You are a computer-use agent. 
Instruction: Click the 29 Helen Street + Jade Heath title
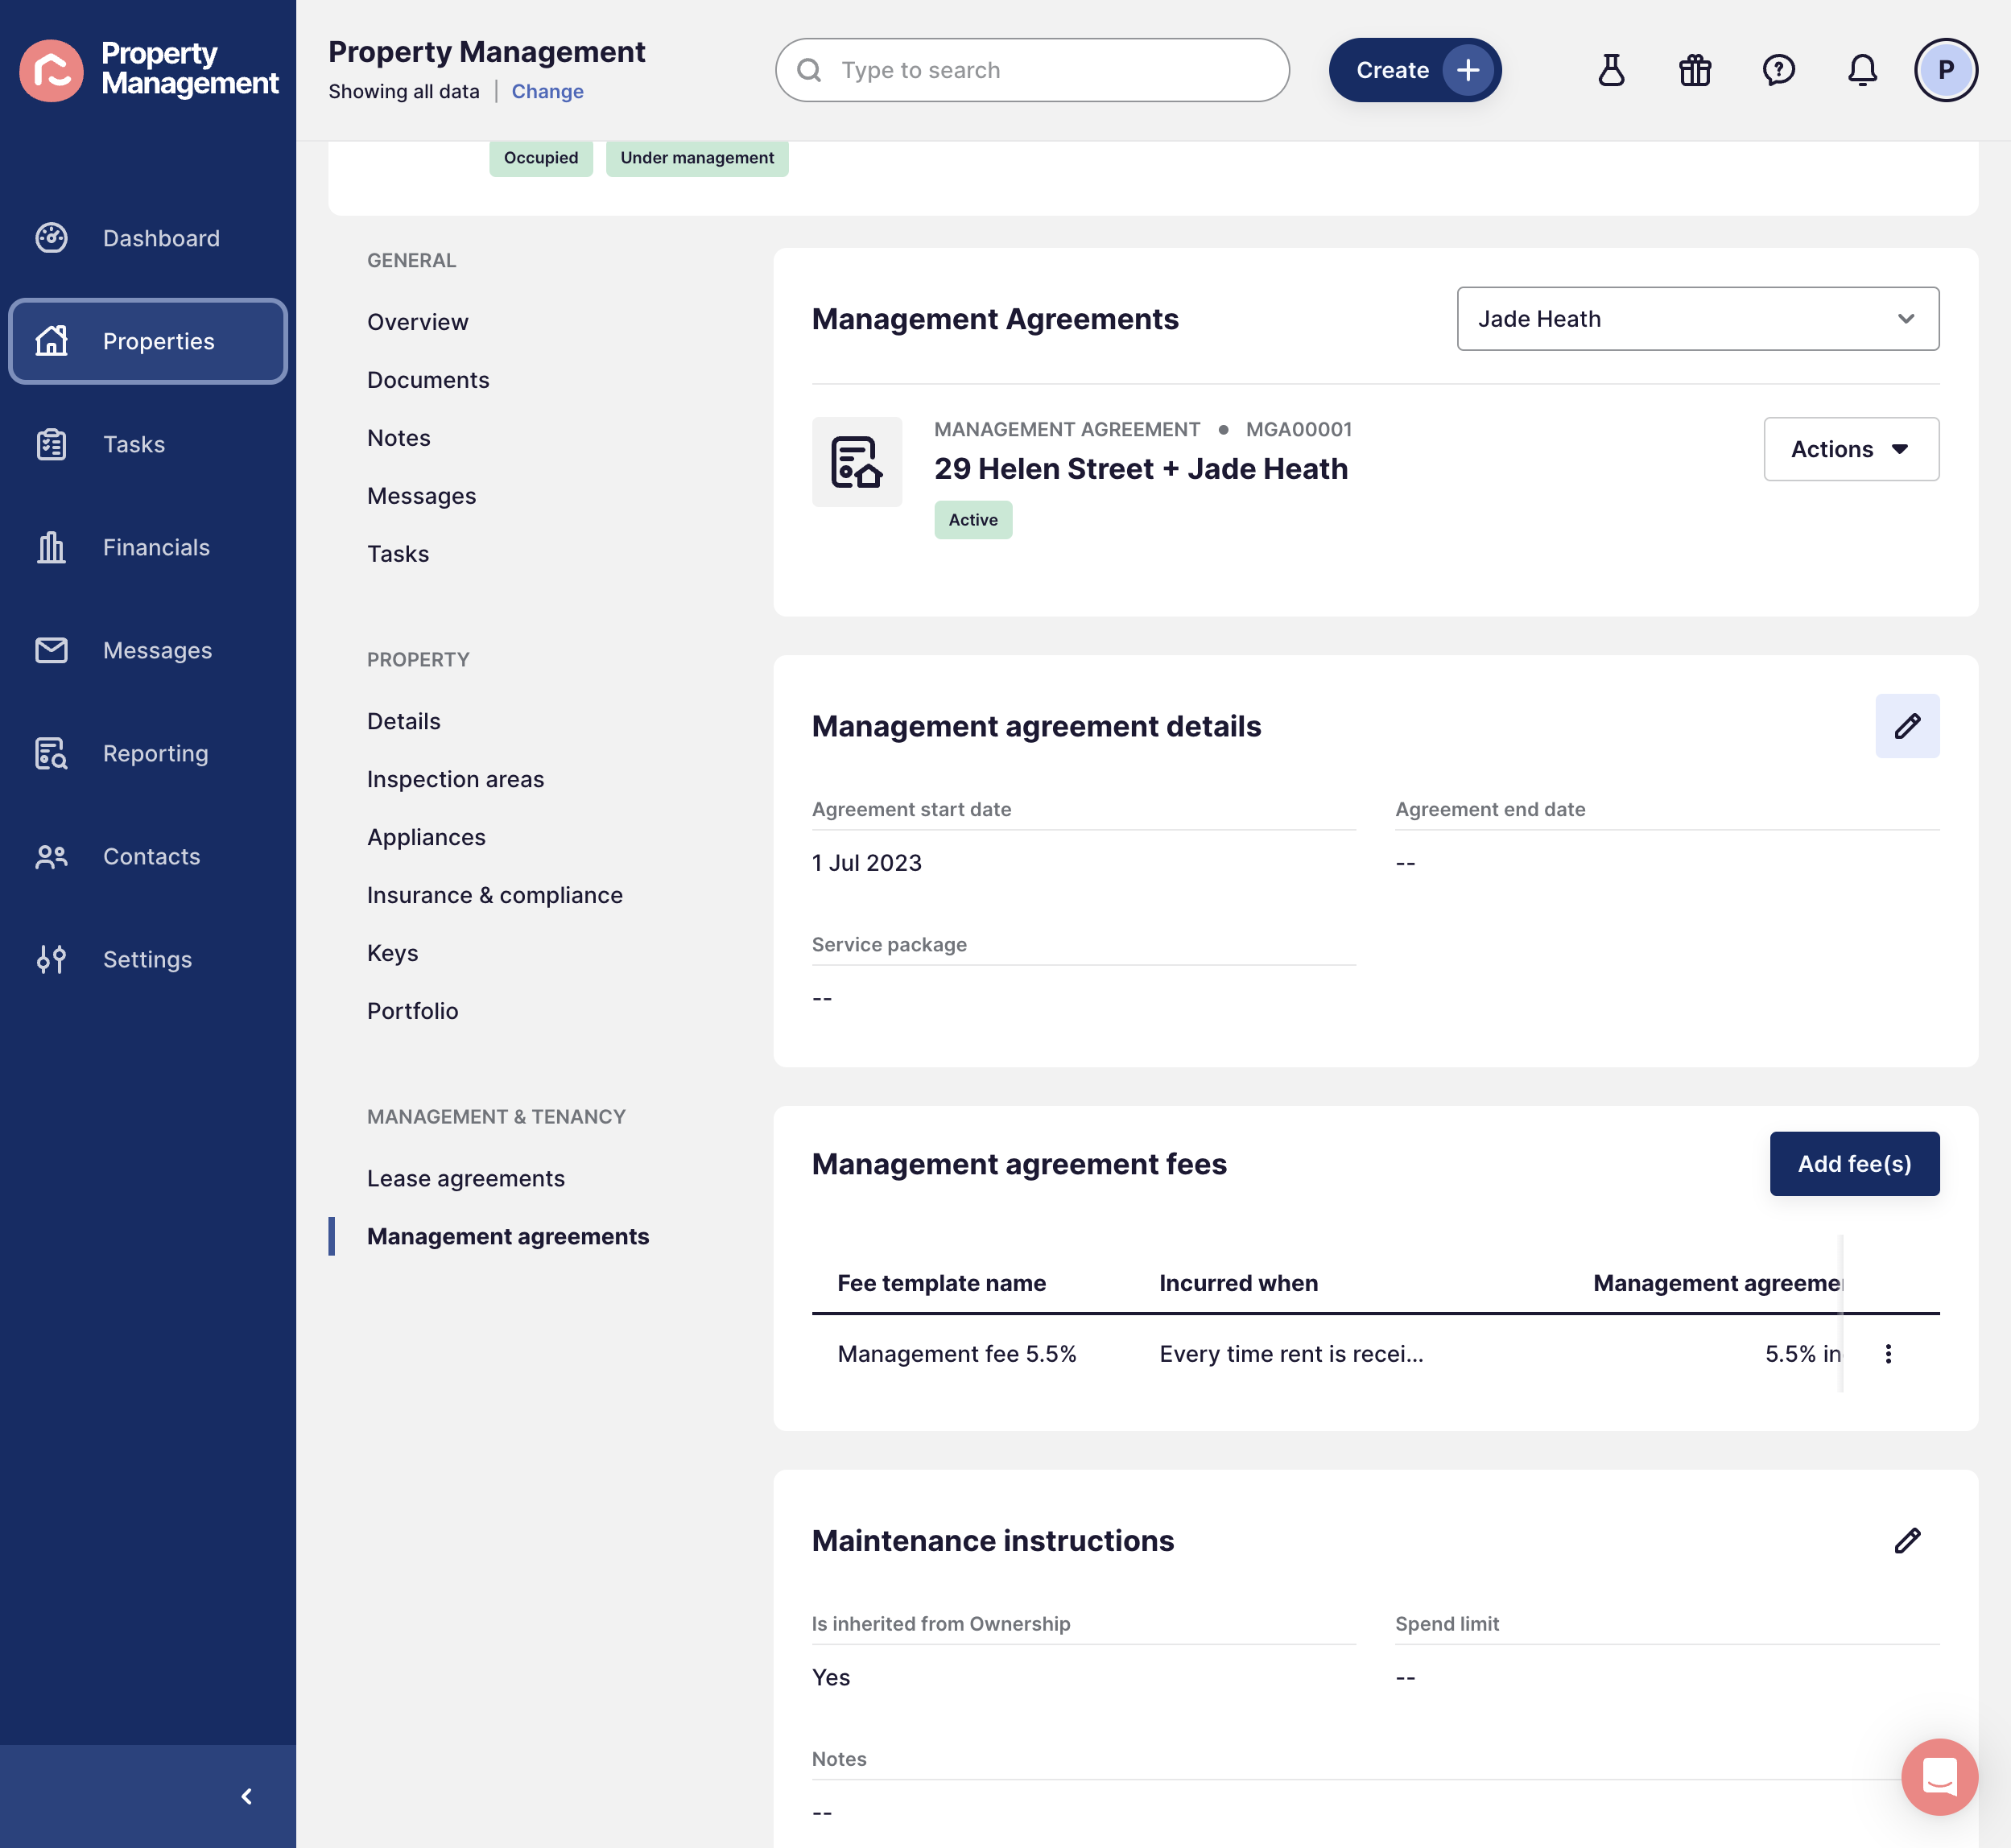pos(1141,469)
